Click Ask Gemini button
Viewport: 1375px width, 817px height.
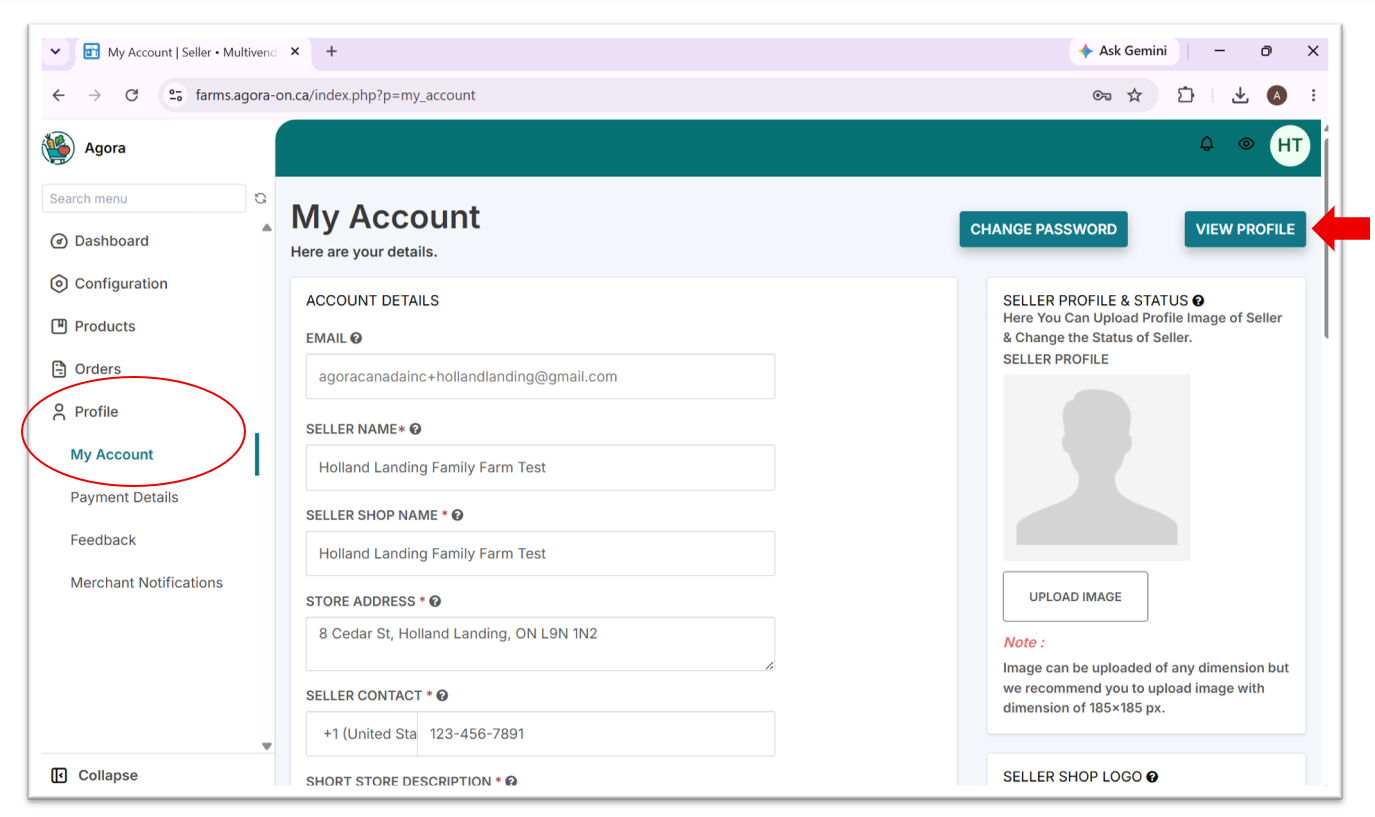click(x=1122, y=51)
